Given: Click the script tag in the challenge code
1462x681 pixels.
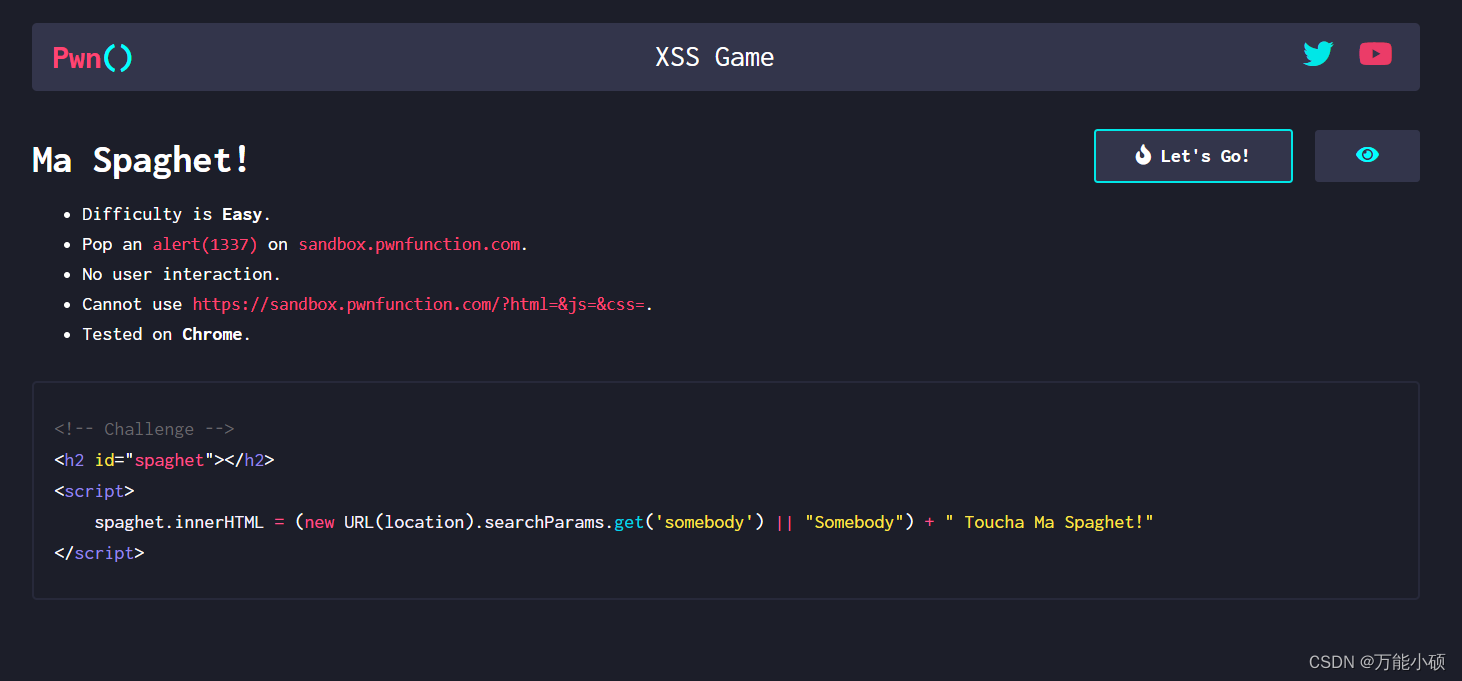Looking at the screenshot, I should click(94, 491).
